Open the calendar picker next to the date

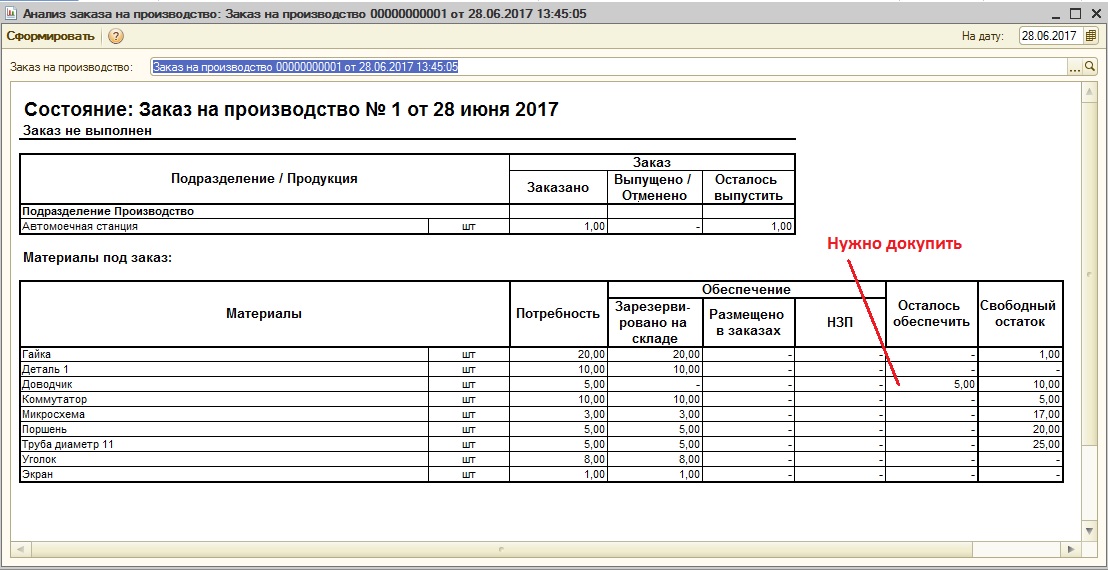tap(1090, 35)
